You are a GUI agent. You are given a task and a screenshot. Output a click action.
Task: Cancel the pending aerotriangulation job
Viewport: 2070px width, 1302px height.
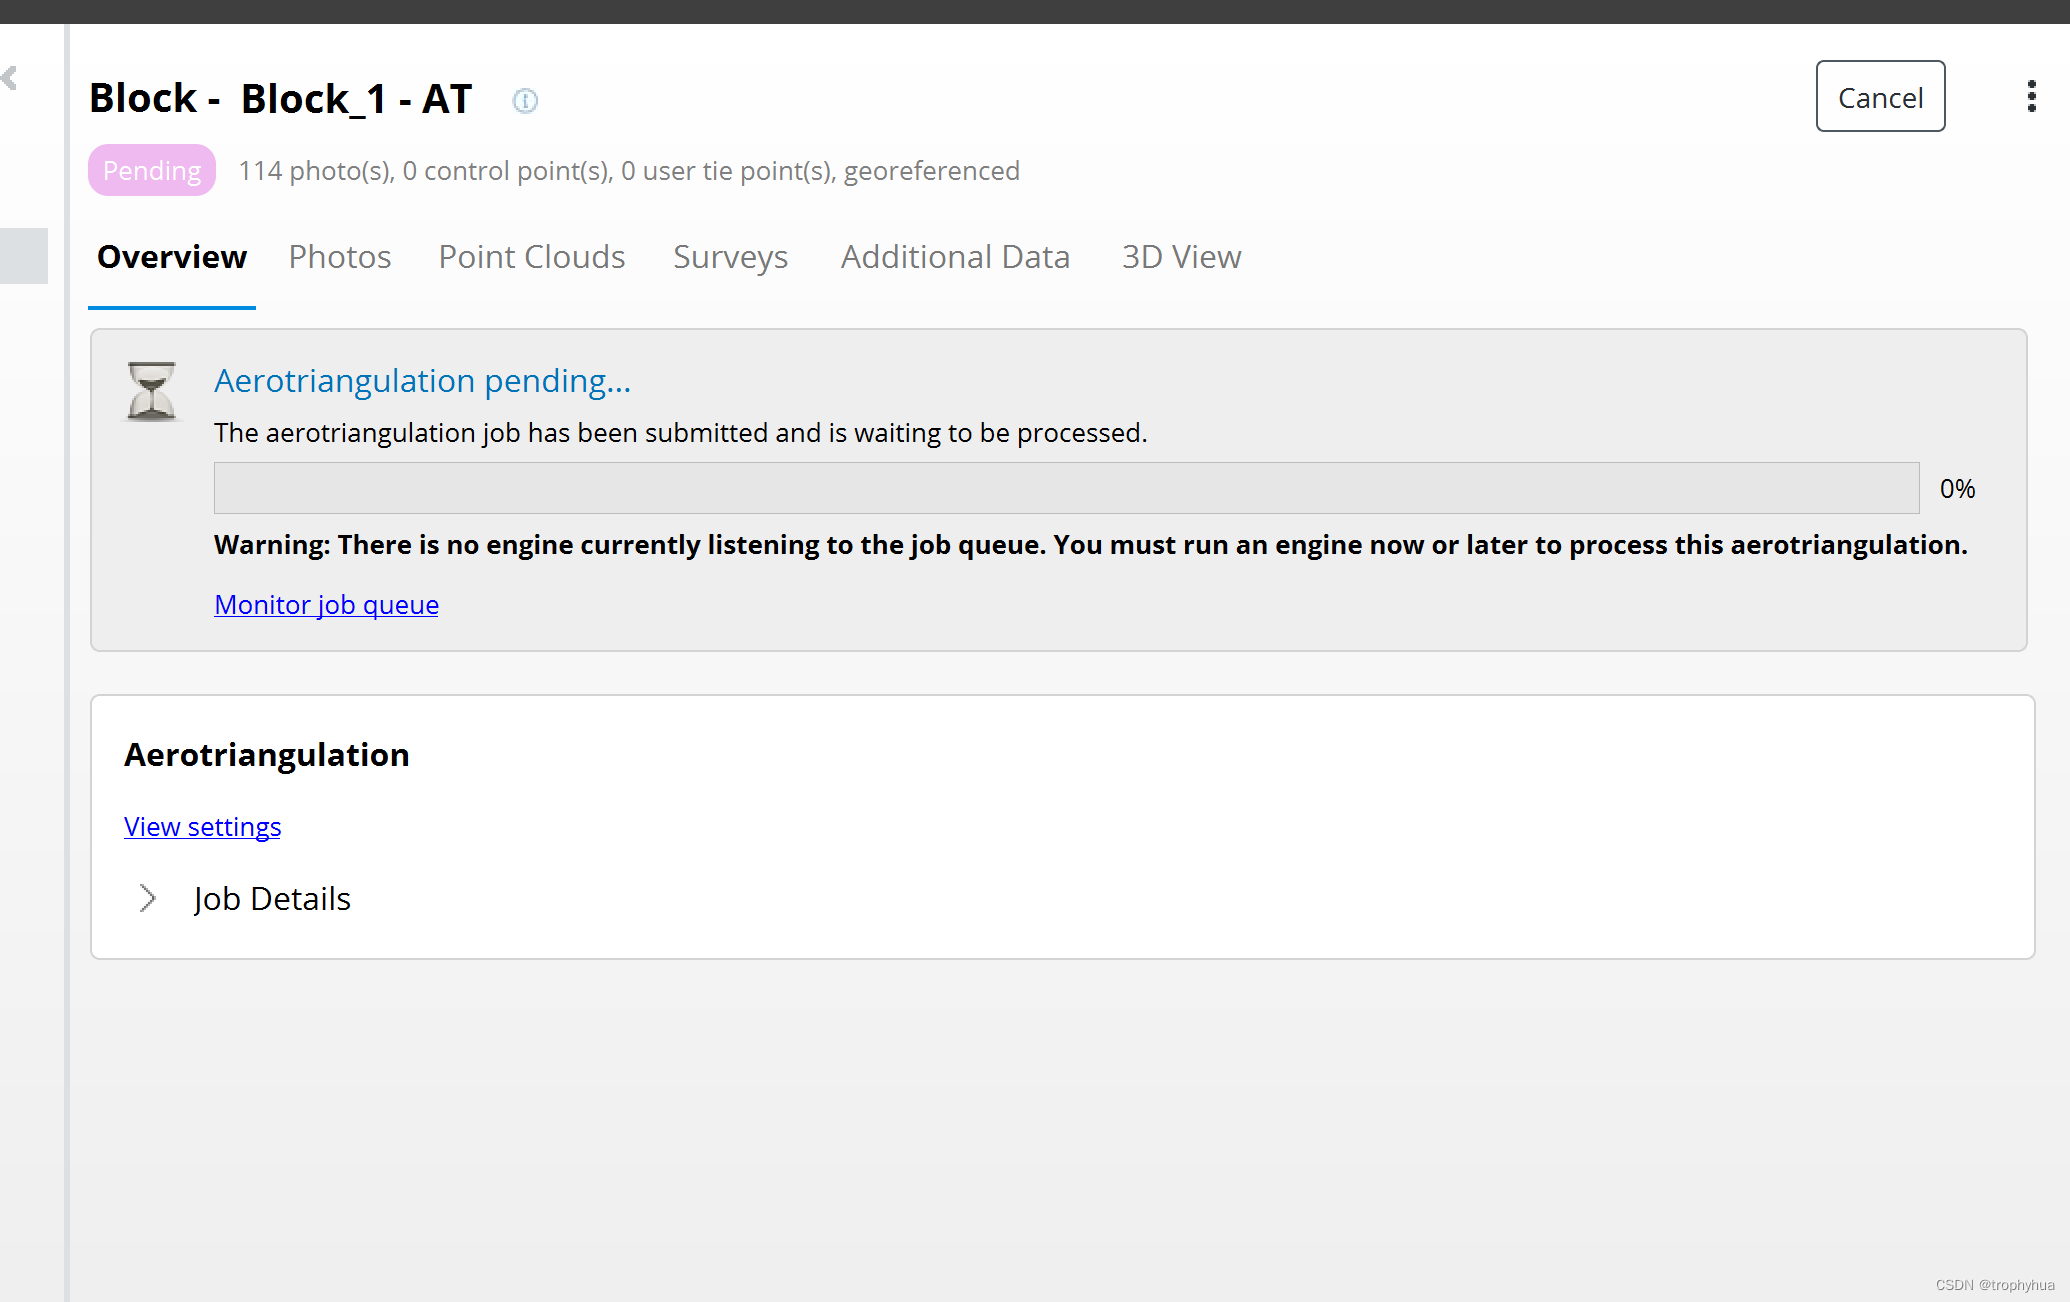click(1879, 97)
